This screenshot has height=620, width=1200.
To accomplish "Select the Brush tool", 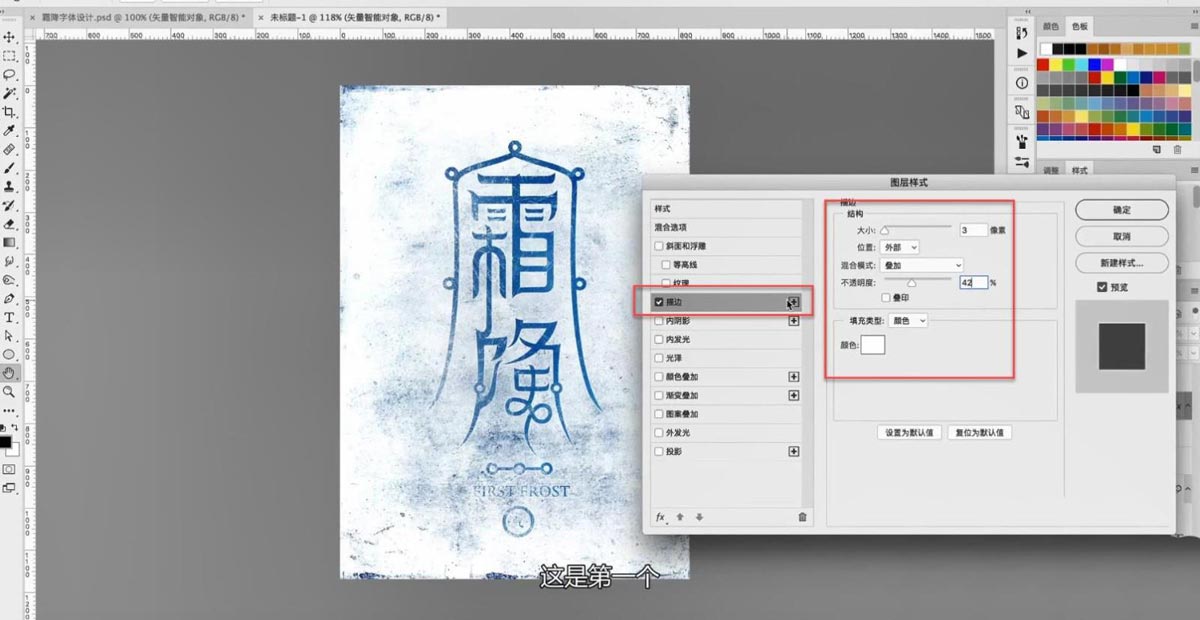I will 9,169.
